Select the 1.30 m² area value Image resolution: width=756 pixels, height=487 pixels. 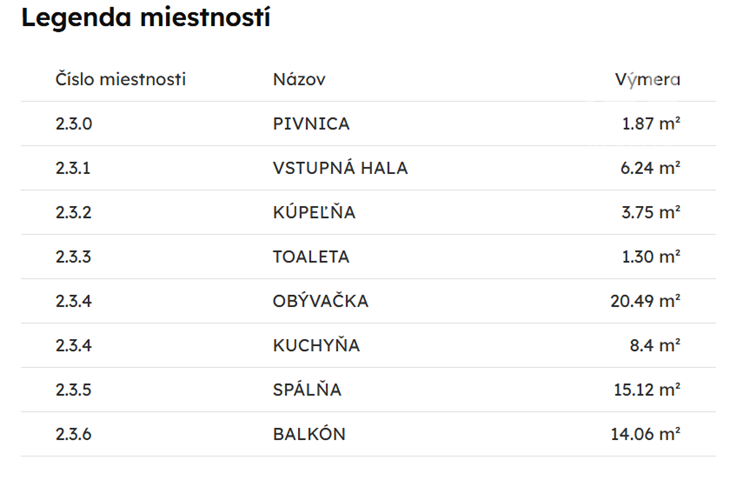click(650, 257)
